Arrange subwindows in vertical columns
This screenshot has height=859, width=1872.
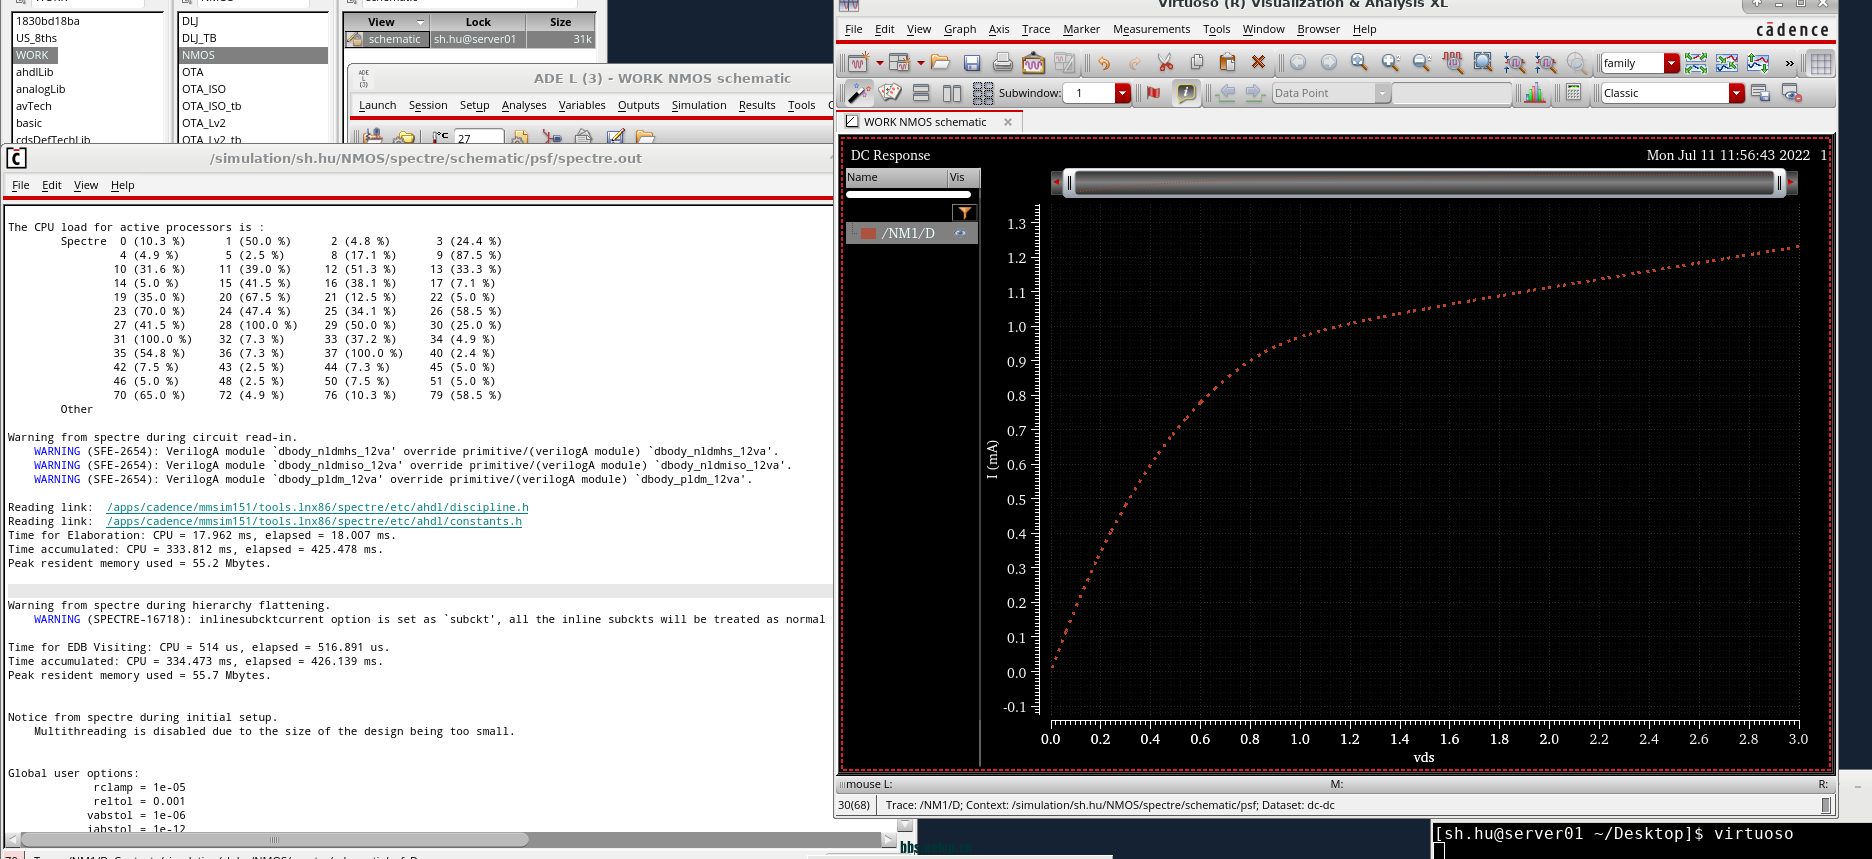pos(952,93)
